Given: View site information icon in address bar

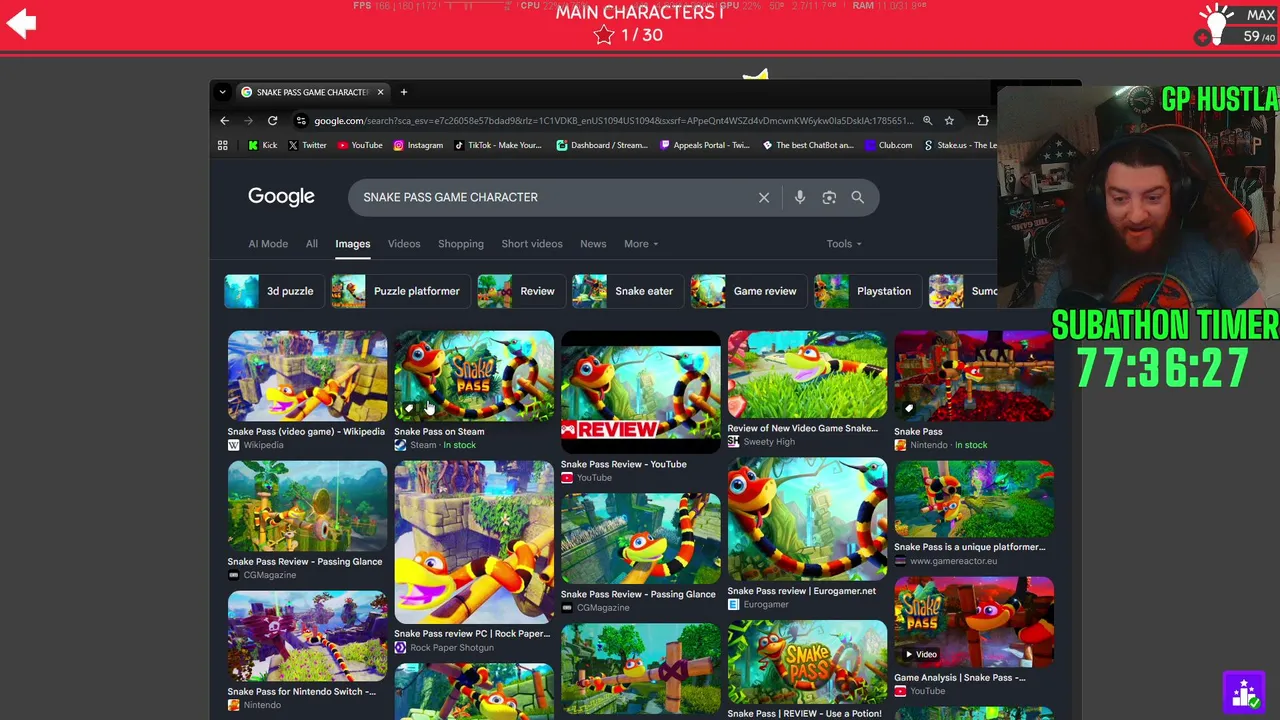Looking at the screenshot, I should (301, 121).
